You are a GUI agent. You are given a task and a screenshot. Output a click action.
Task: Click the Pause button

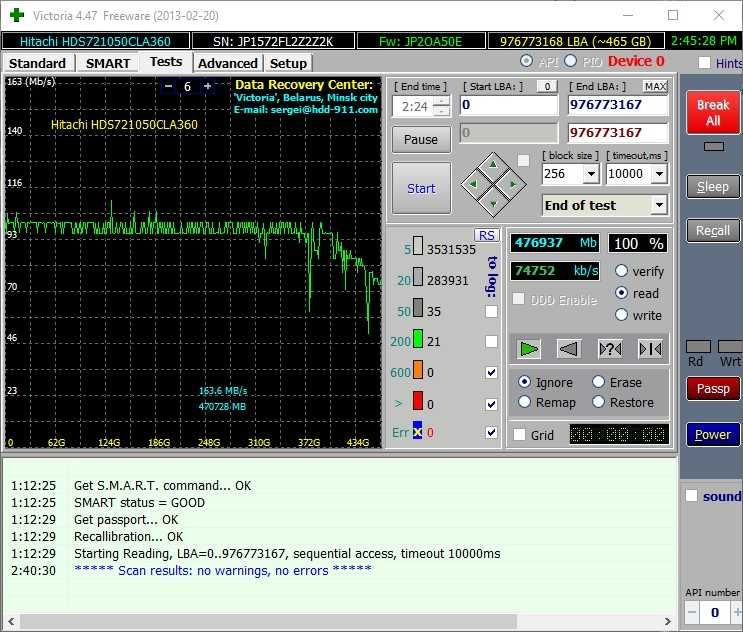(421, 140)
